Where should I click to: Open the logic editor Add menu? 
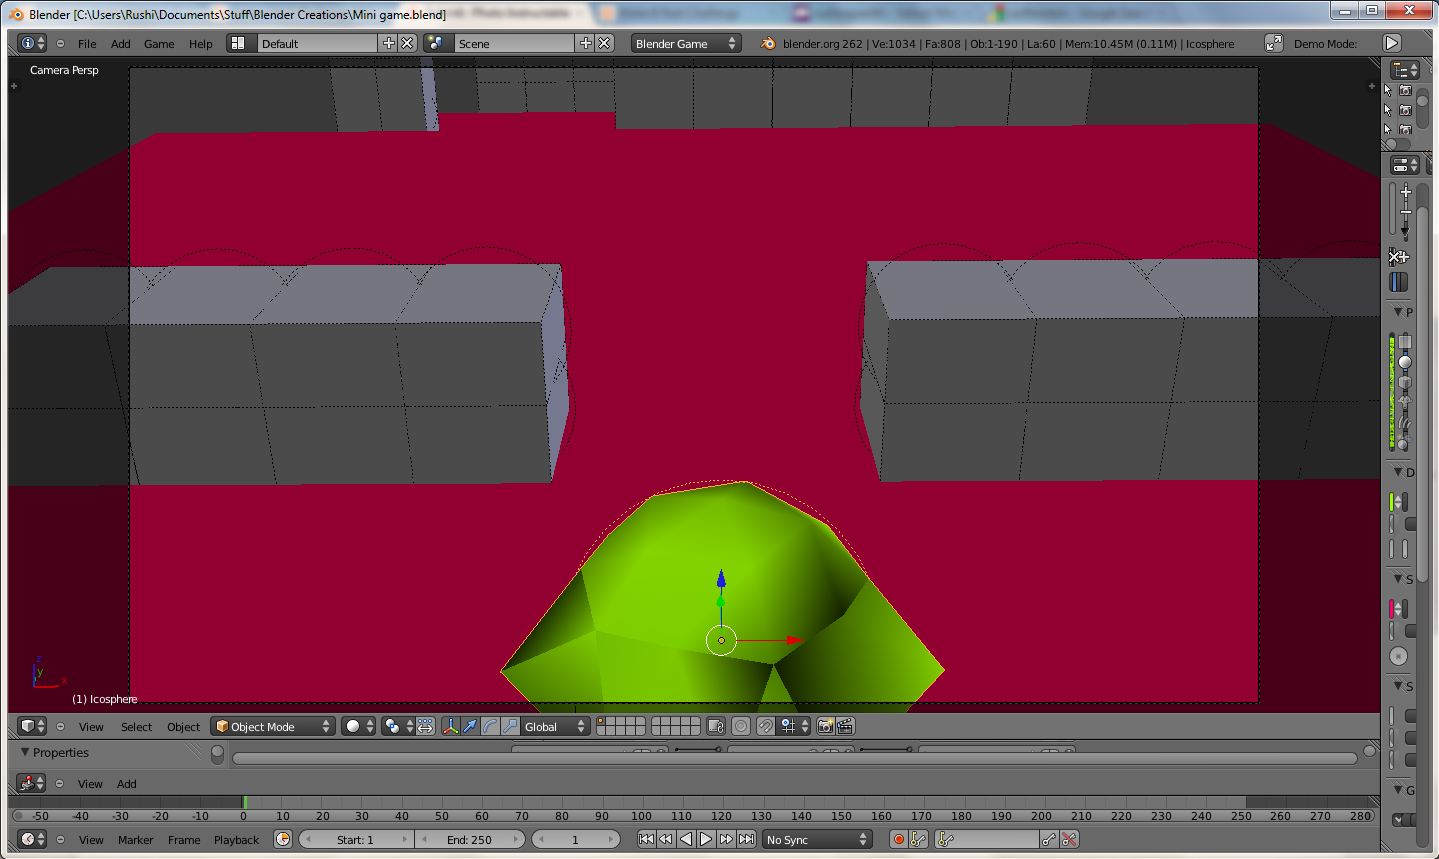tap(126, 784)
